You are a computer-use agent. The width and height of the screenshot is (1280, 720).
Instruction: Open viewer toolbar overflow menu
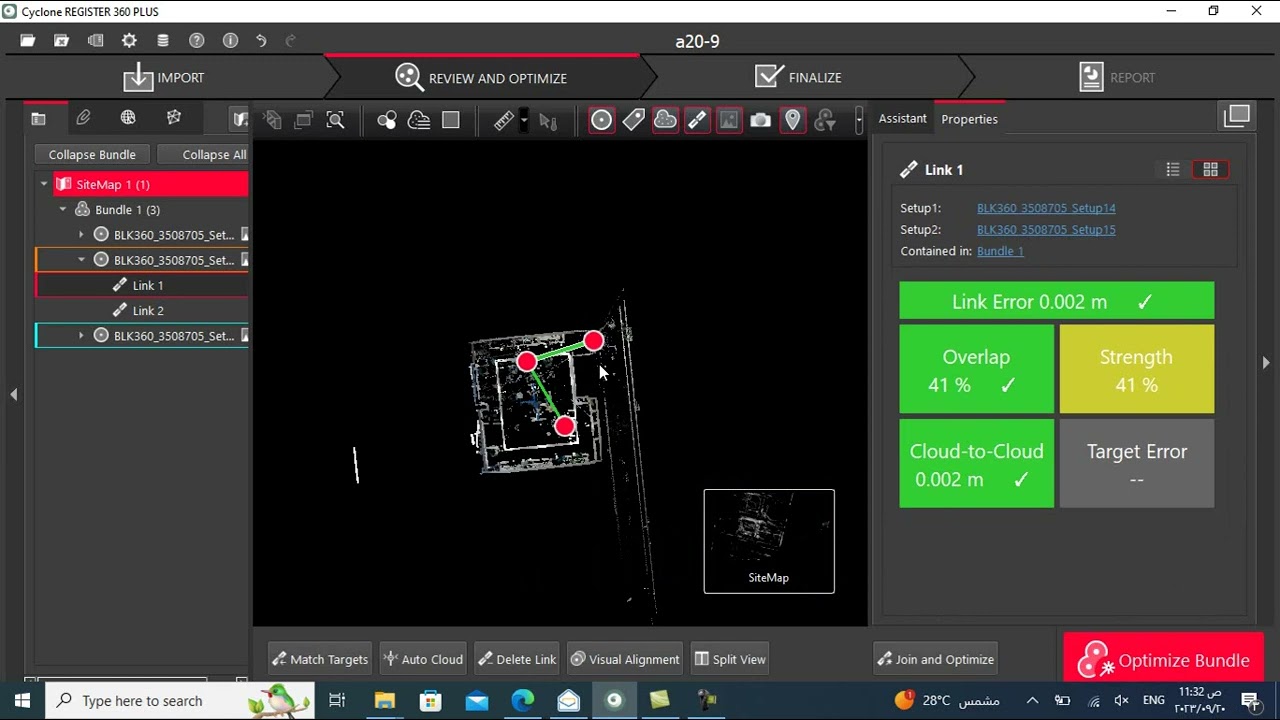[x=858, y=120]
